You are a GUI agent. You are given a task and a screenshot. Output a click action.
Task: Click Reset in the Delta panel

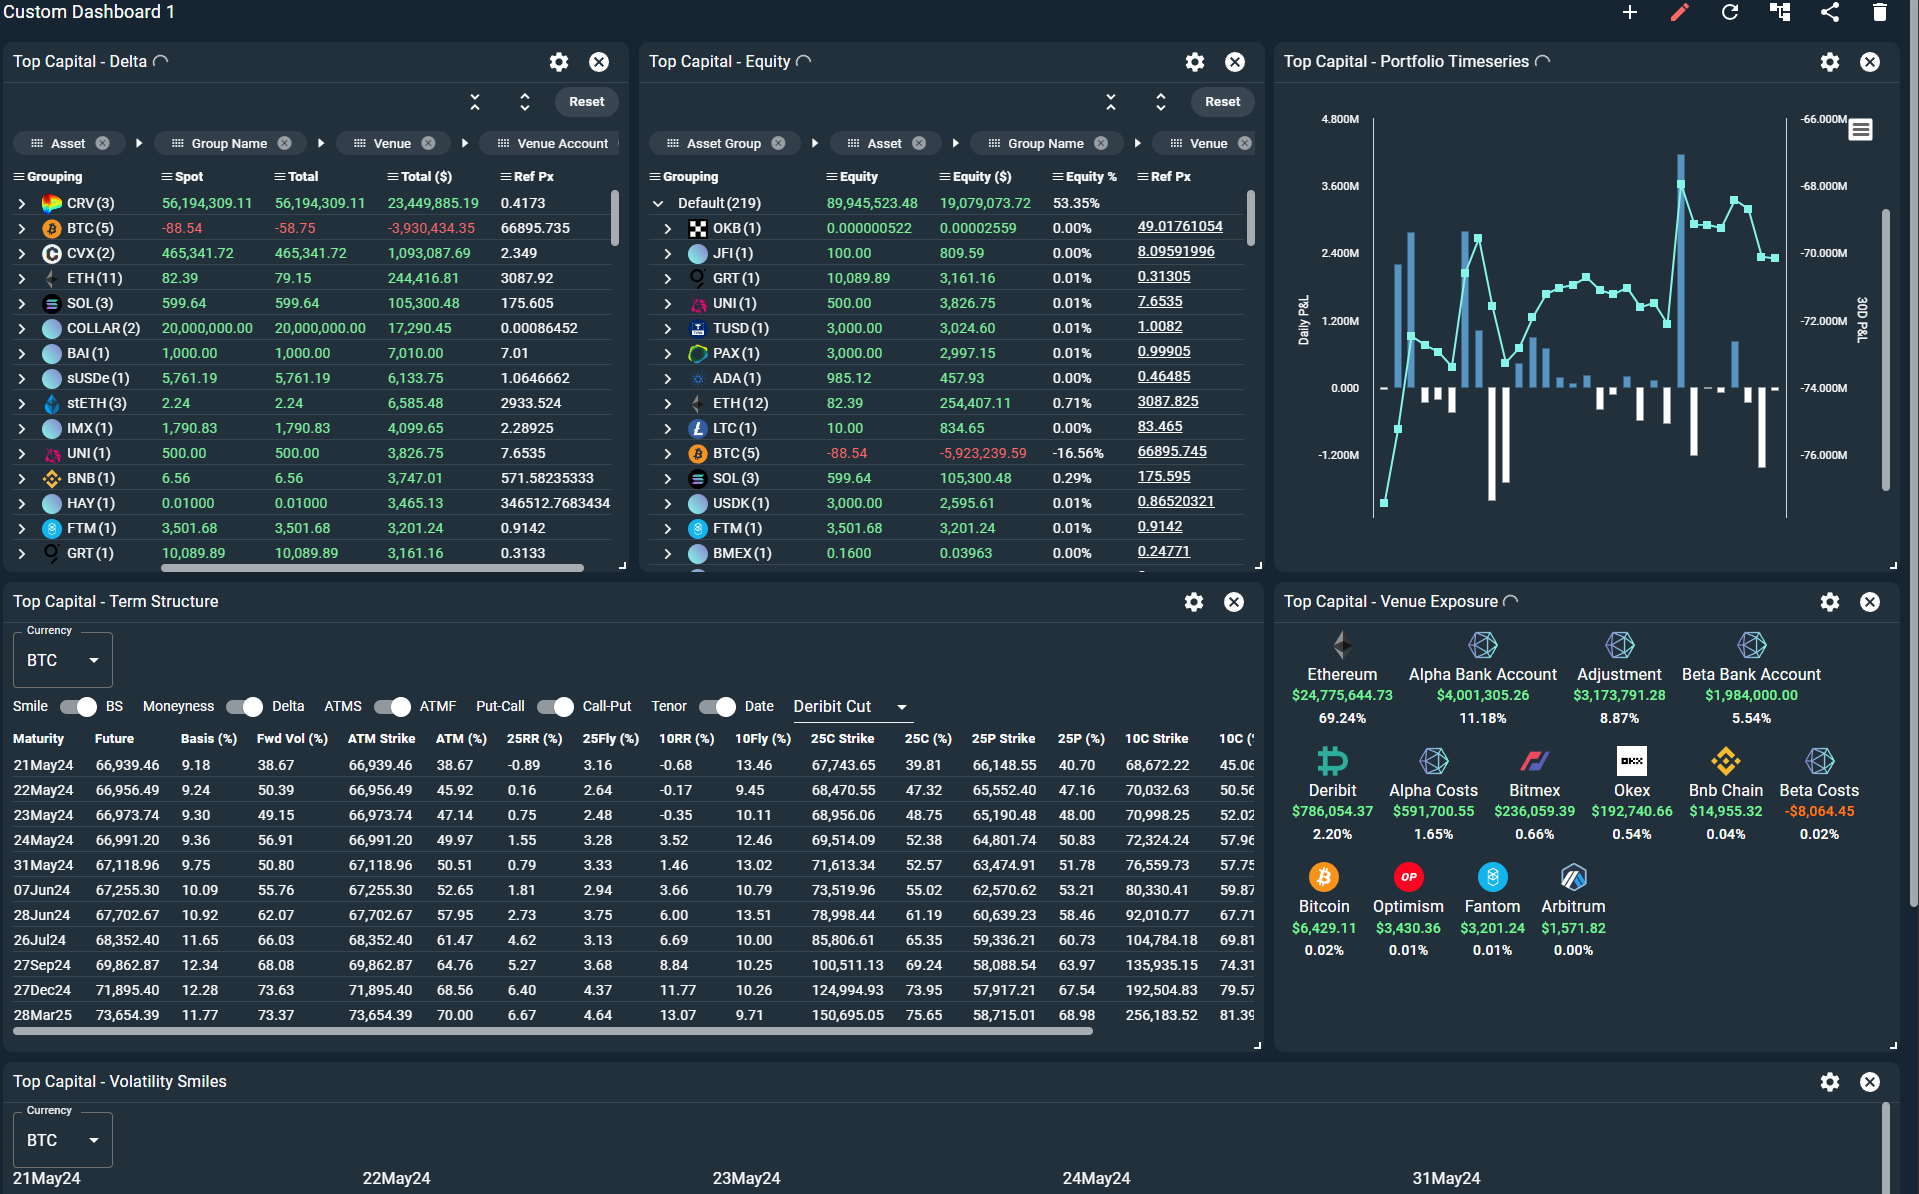coord(587,102)
